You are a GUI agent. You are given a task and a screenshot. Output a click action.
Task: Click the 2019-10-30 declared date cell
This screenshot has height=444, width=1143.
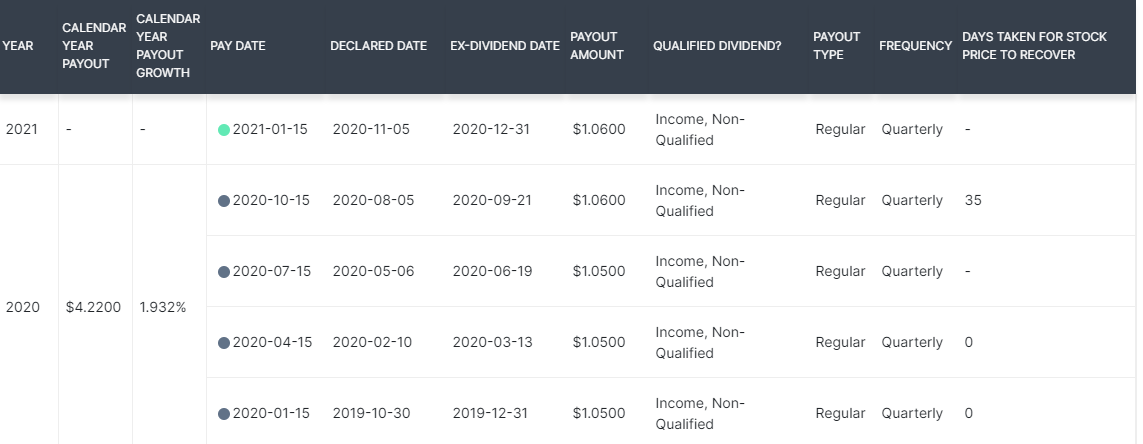pos(371,413)
